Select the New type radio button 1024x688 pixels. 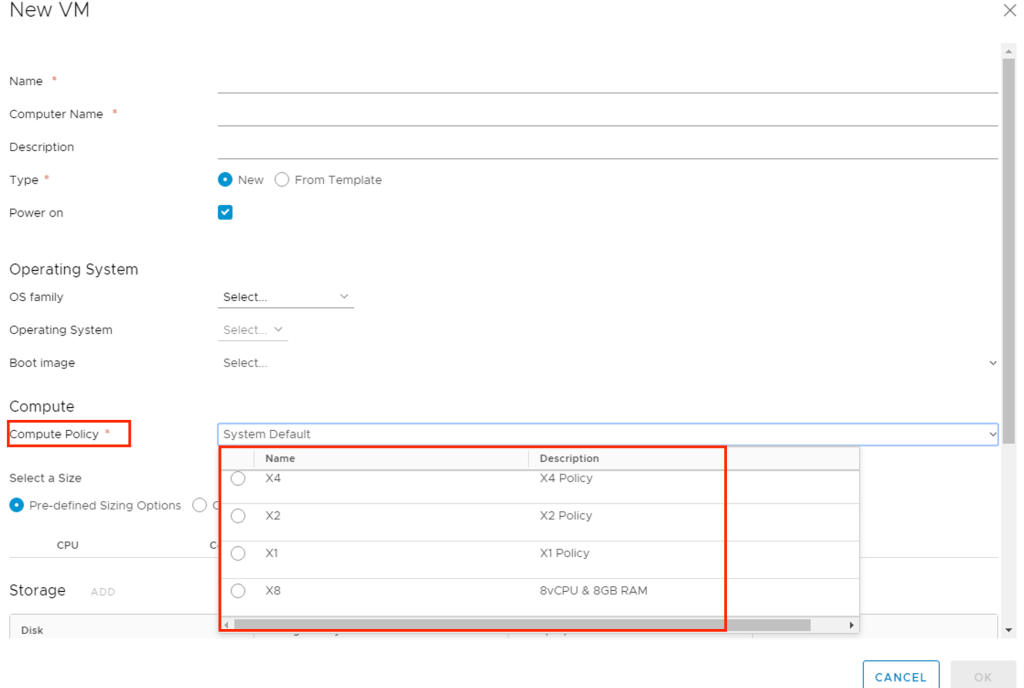coord(225,180)
